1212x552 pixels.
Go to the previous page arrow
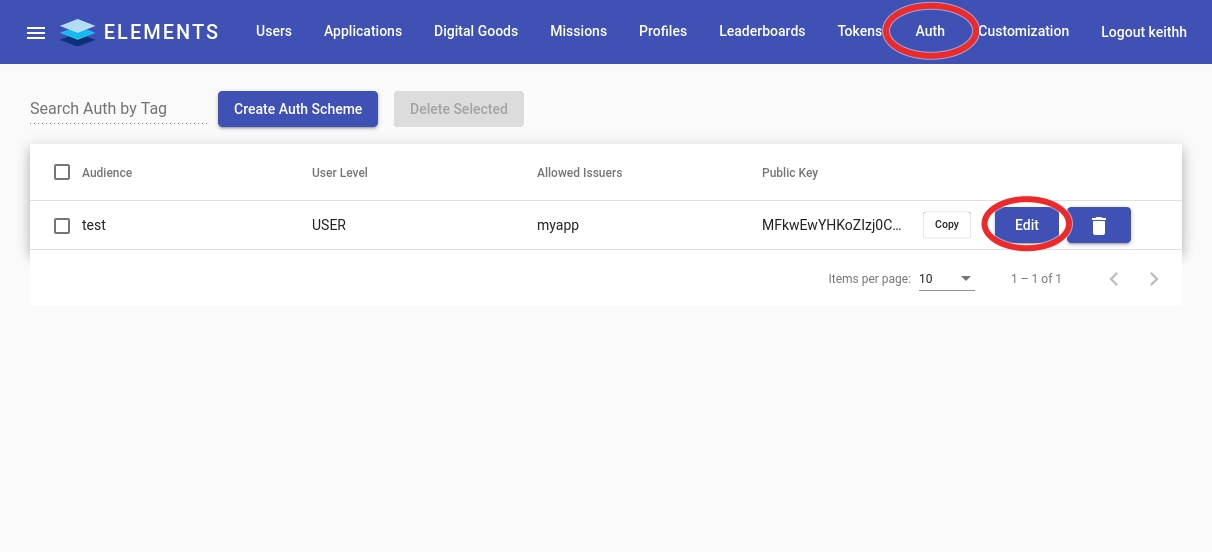(1114, 279)
